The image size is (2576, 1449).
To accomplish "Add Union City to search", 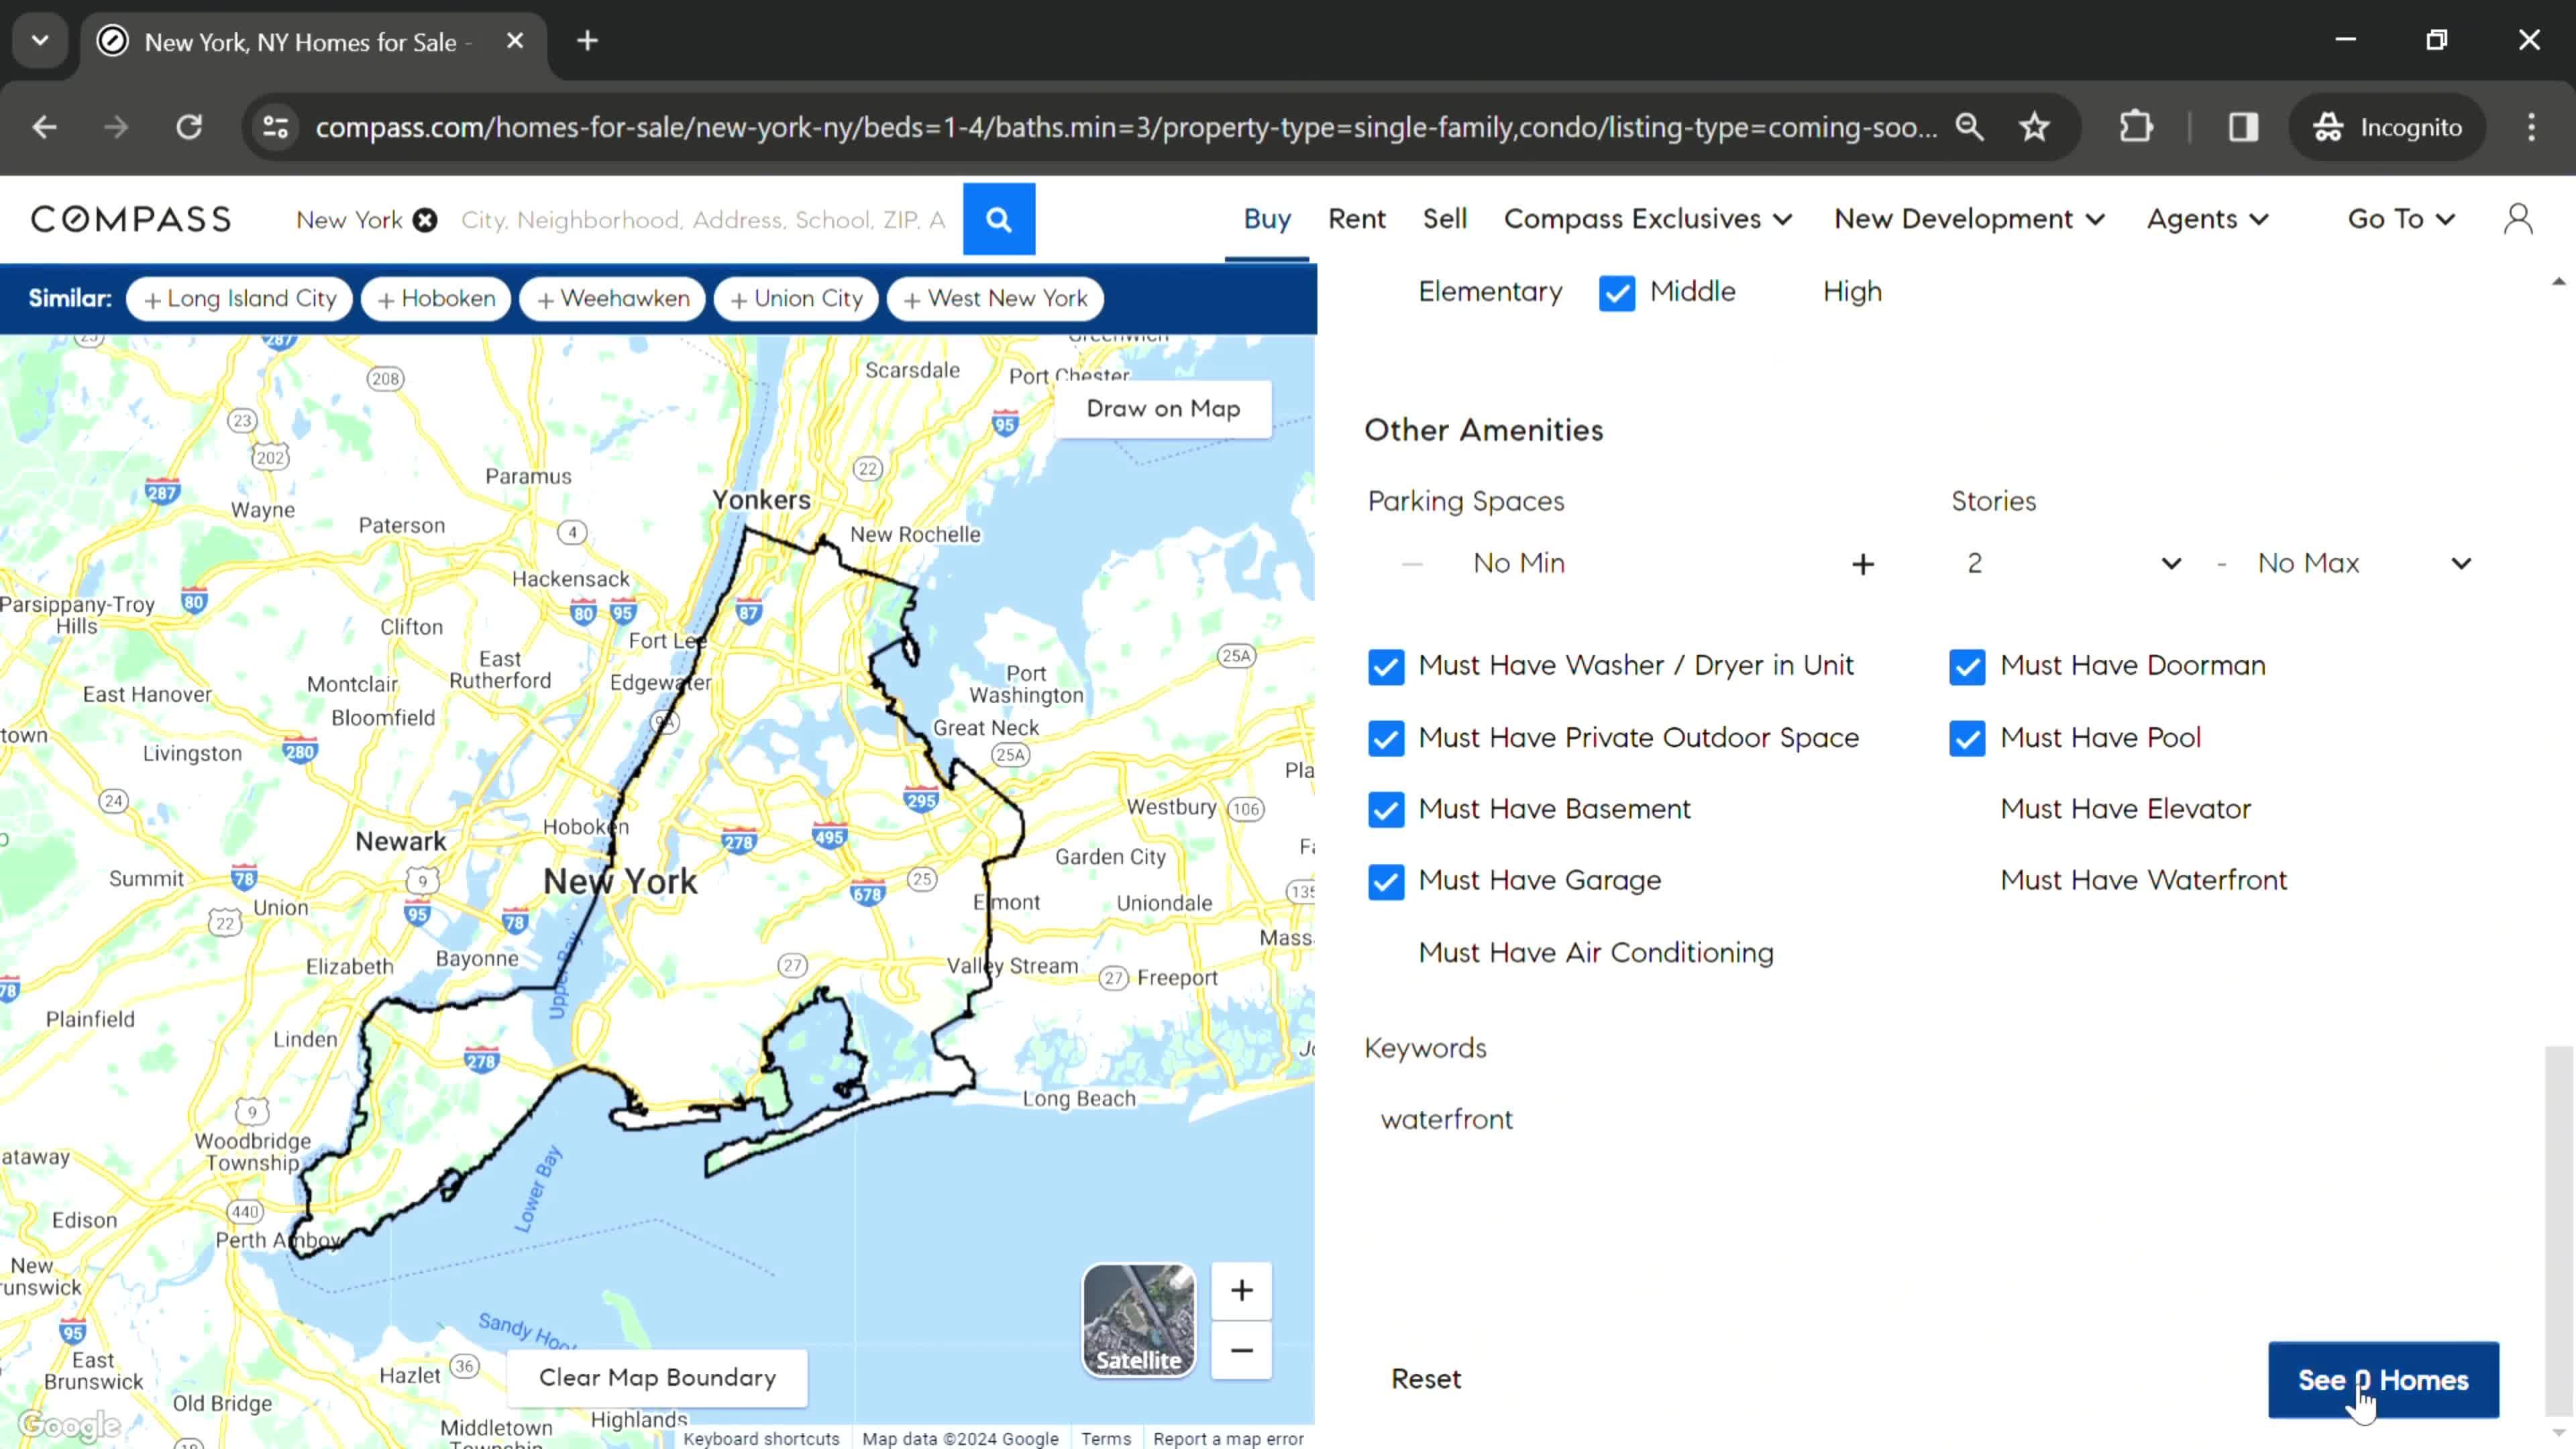I will click(x=796, y=299).
